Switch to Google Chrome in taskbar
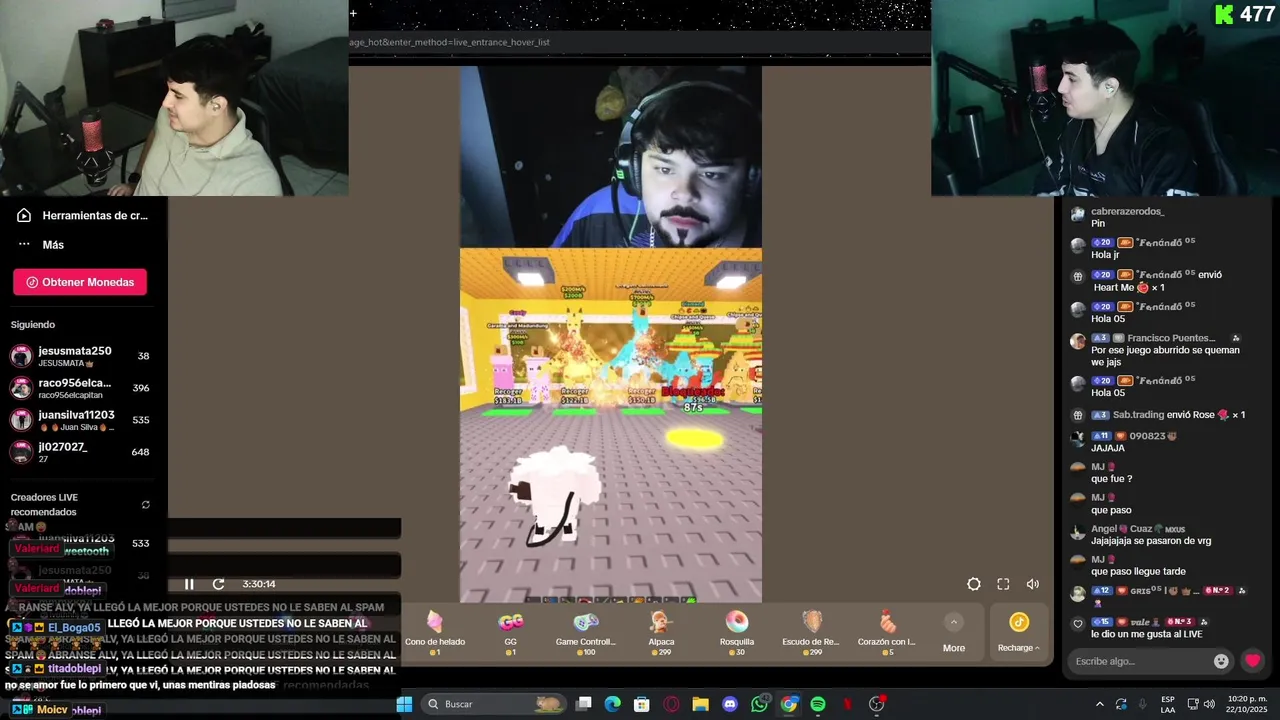Screen dimensions: 1280x720 click(x=789, y=704)
